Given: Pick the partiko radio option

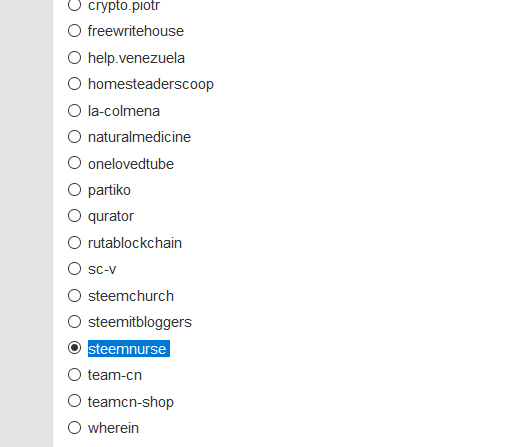Looking at the screenshot, I should point(74,190).
